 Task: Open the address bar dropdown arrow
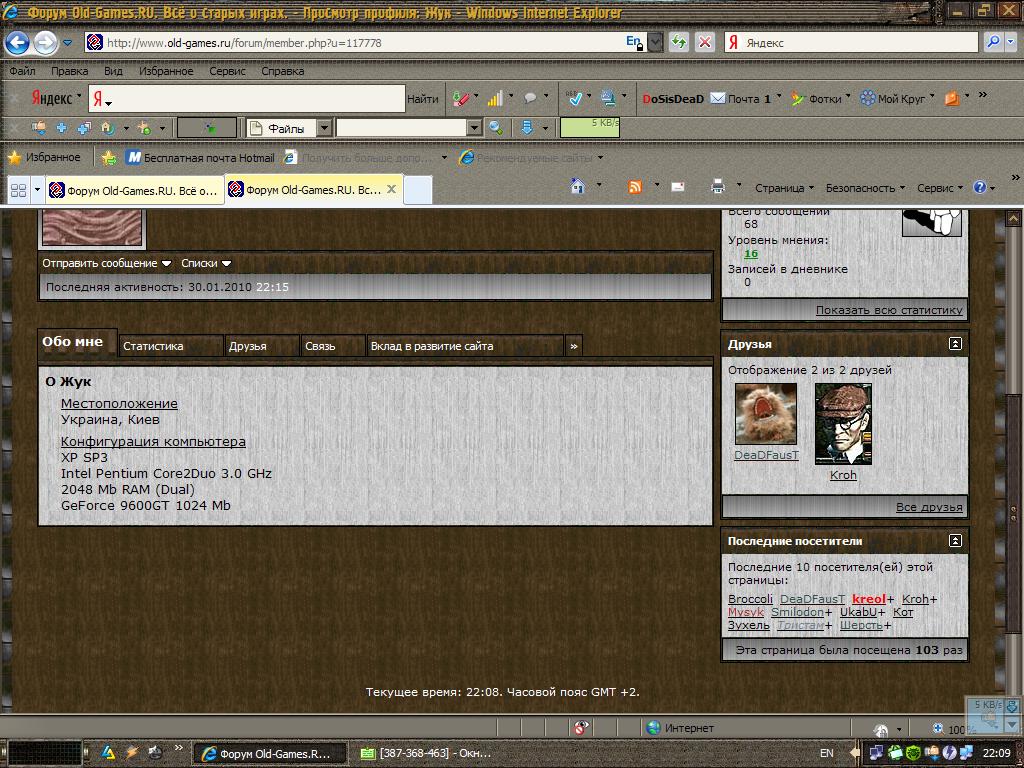tap(656, 42)
